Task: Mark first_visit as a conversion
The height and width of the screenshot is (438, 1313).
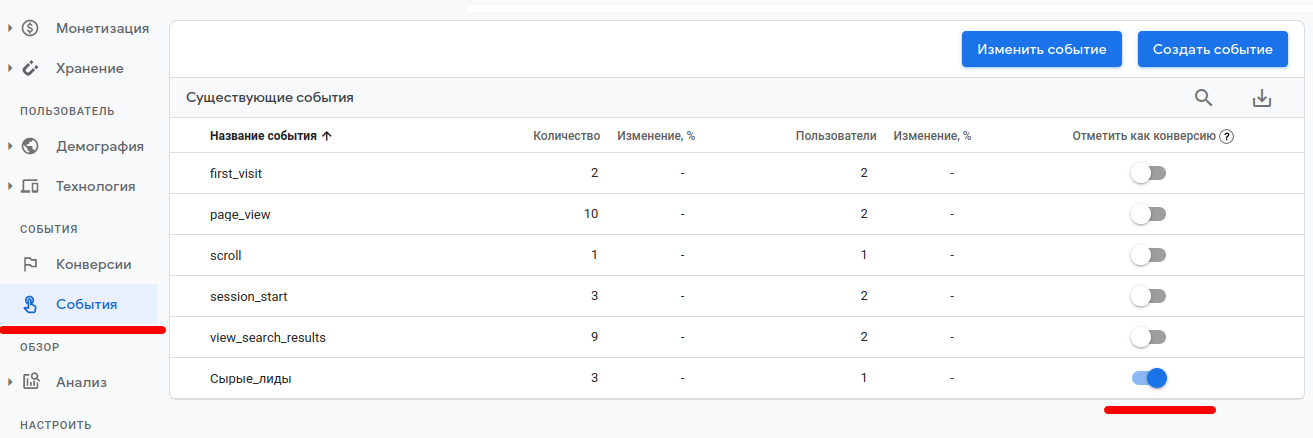Action: pyautogui.click(x=1148, y=174)
